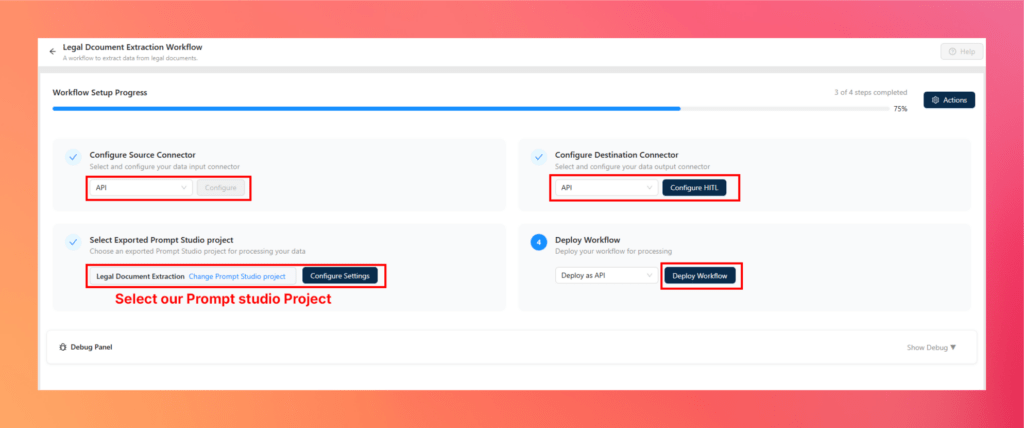Click the step 4 Deploy Workflow badge
Viewport: 1024px width, 428px height.
[539, 242]
